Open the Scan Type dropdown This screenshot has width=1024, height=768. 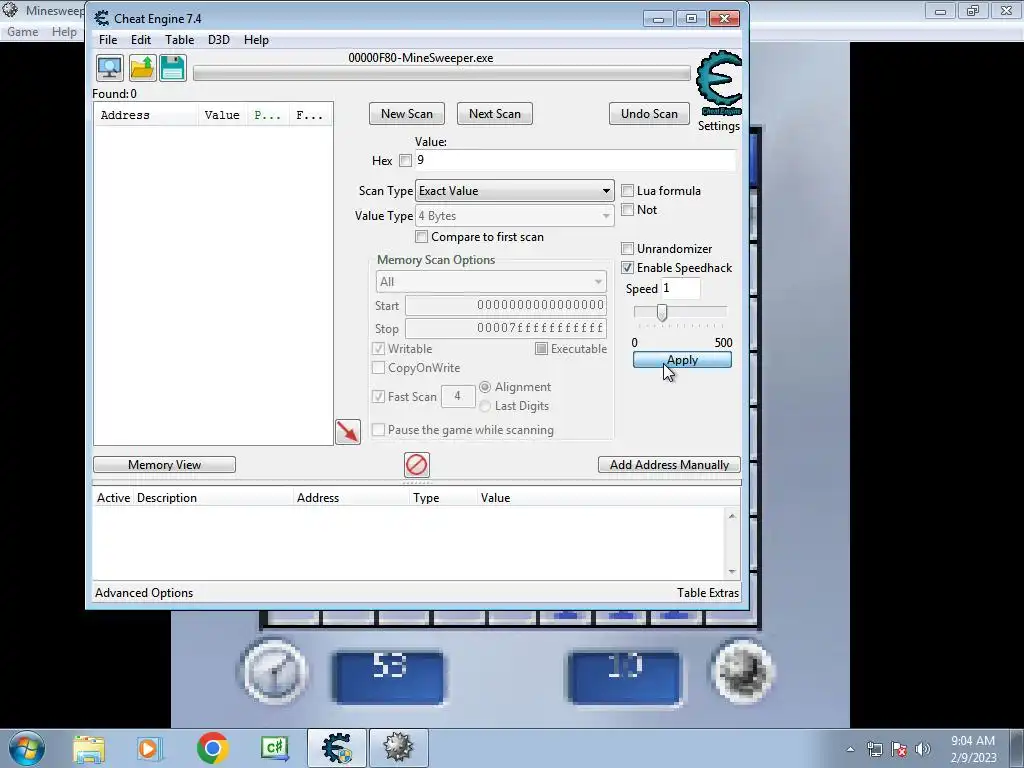(515, 191)
